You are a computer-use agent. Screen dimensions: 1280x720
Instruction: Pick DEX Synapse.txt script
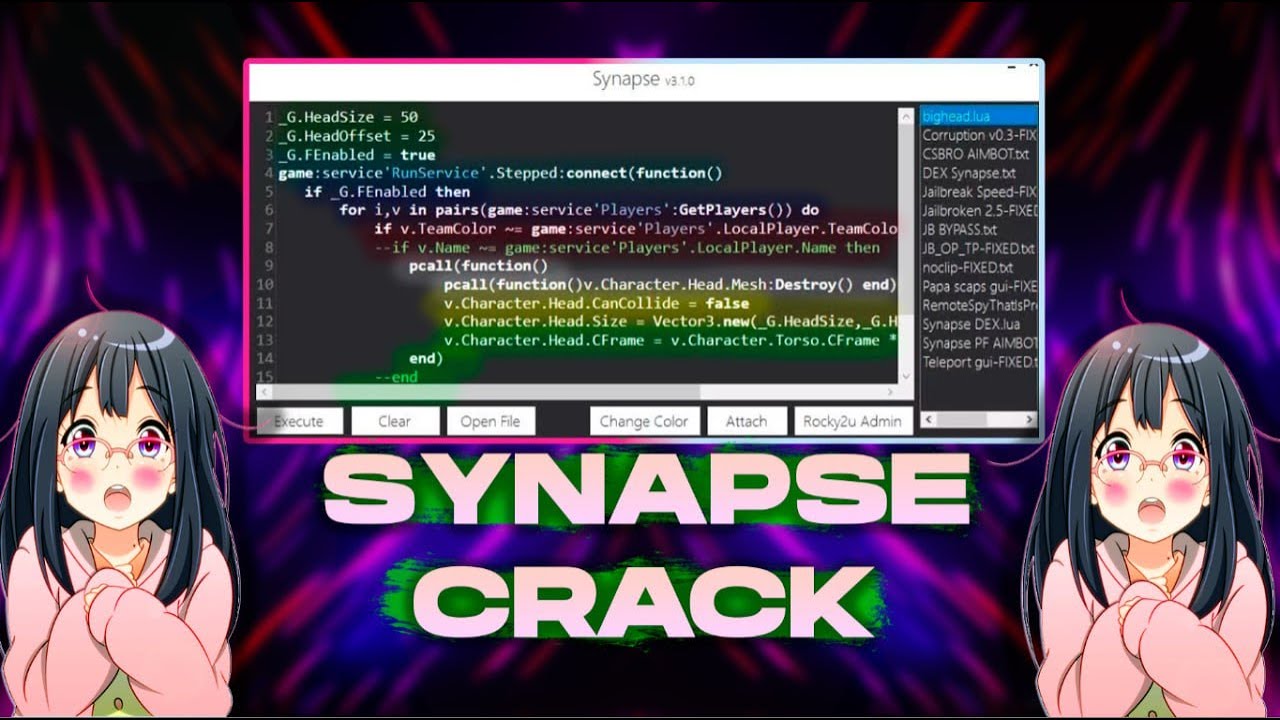pyautogui.click(x=979, y=173)
